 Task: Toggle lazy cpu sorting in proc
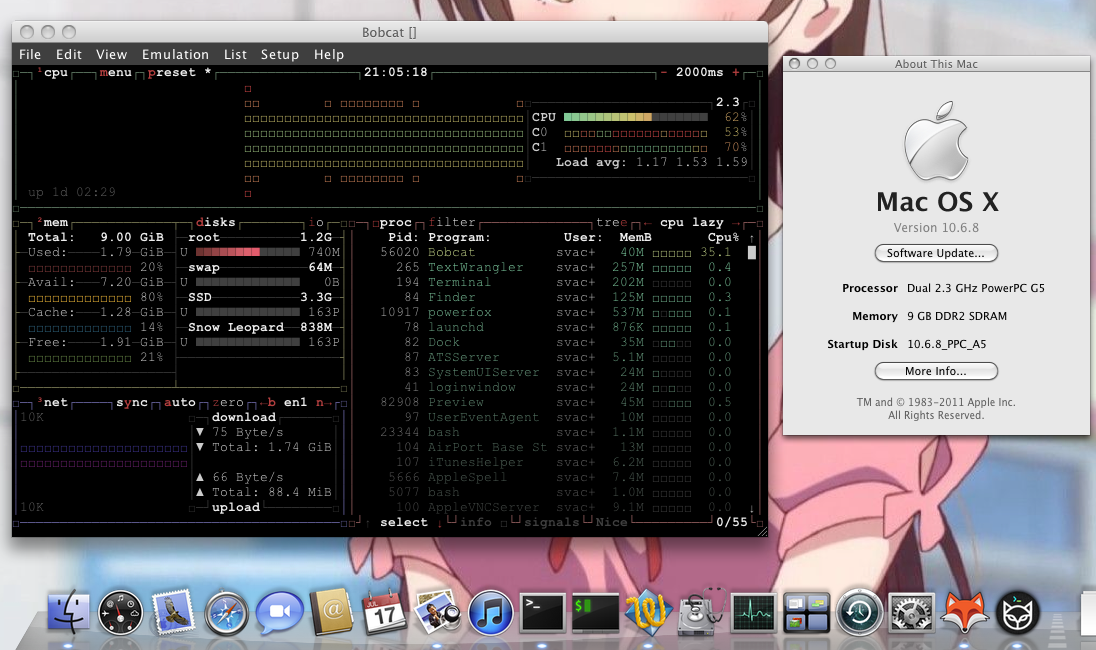point(707,222)
